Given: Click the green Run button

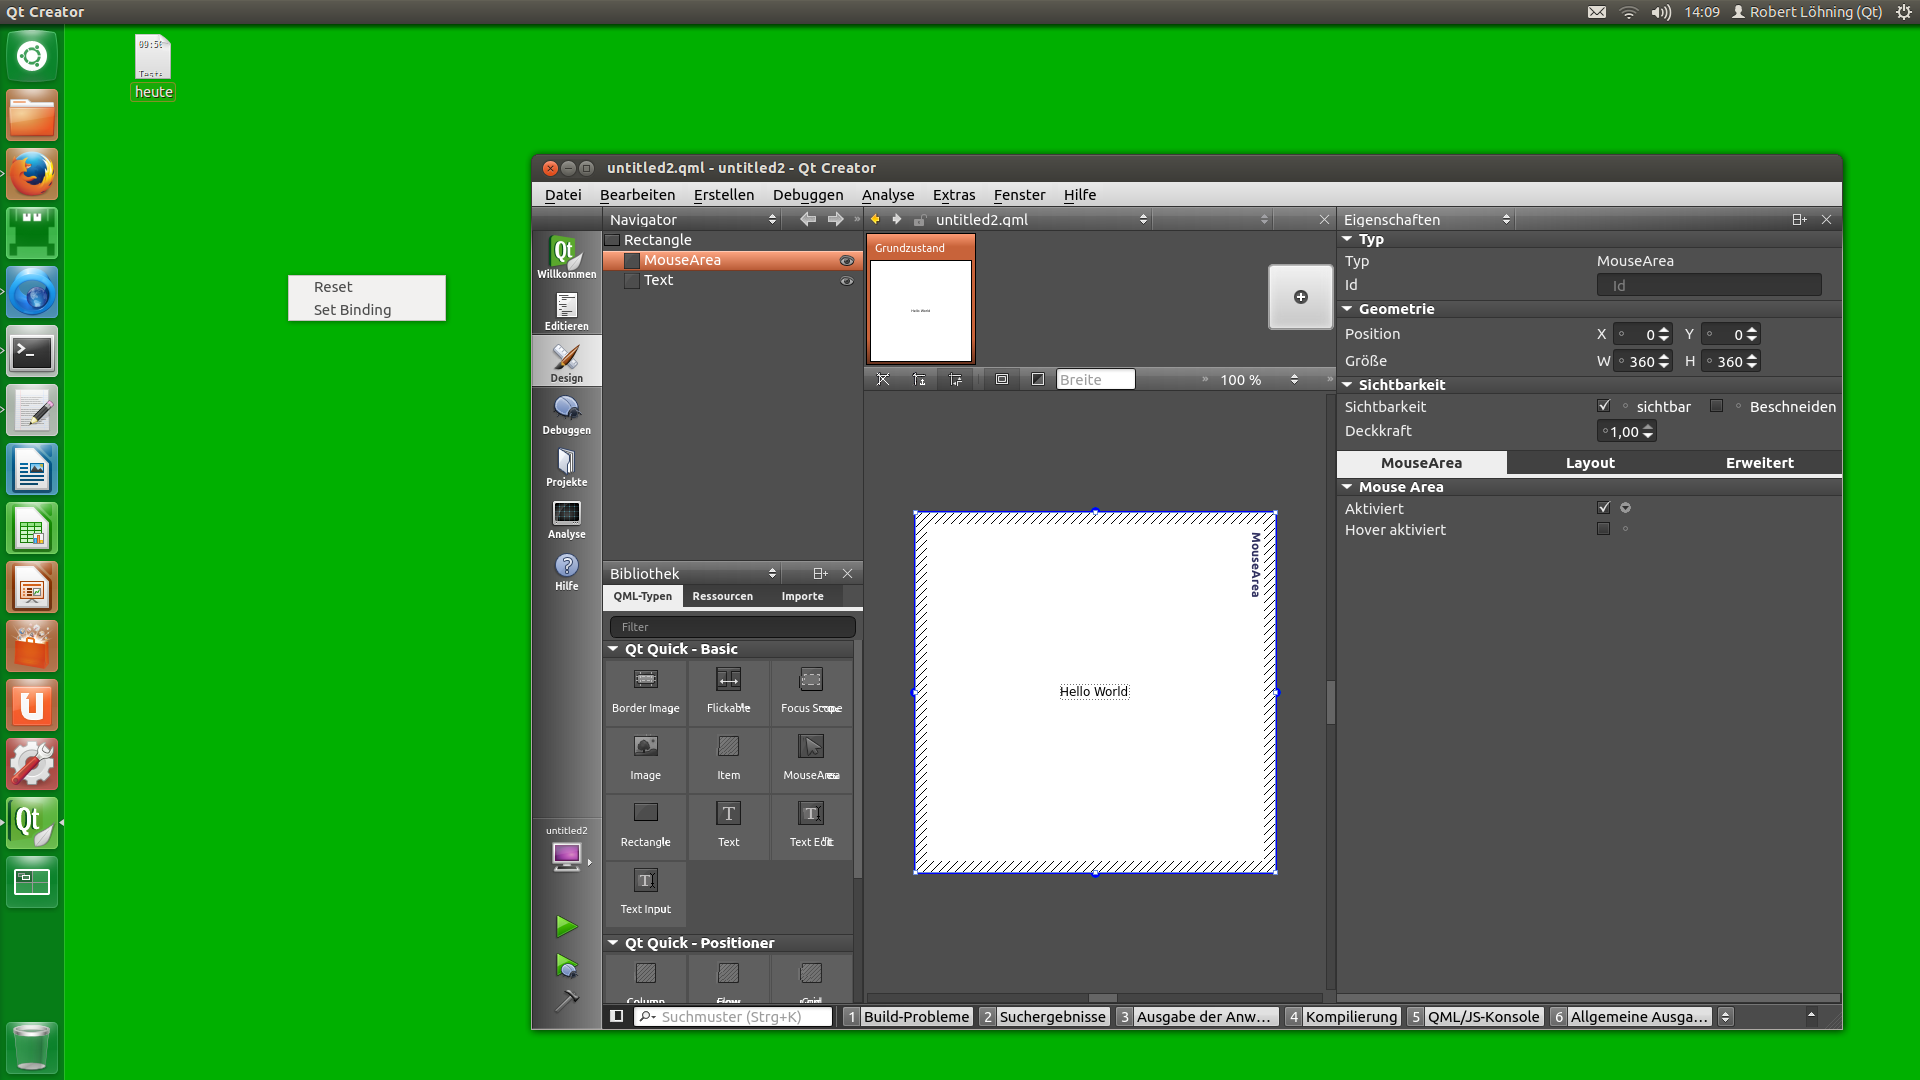Looking at the screenshot, I should (x=566, y=926).
